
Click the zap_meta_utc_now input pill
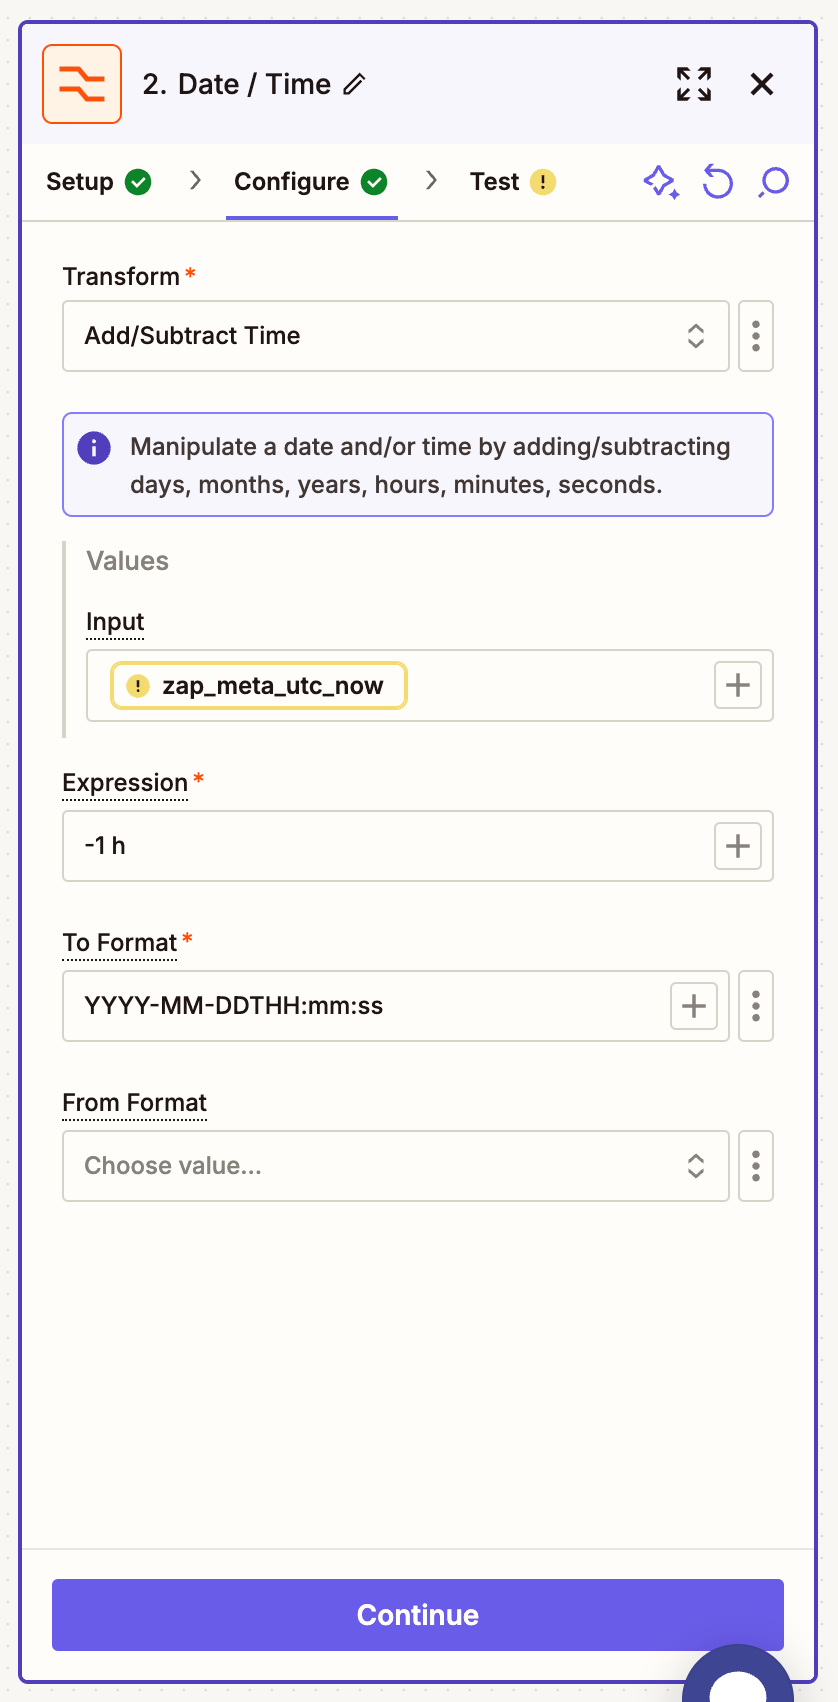pyautogui.click(x=259, y=686)
